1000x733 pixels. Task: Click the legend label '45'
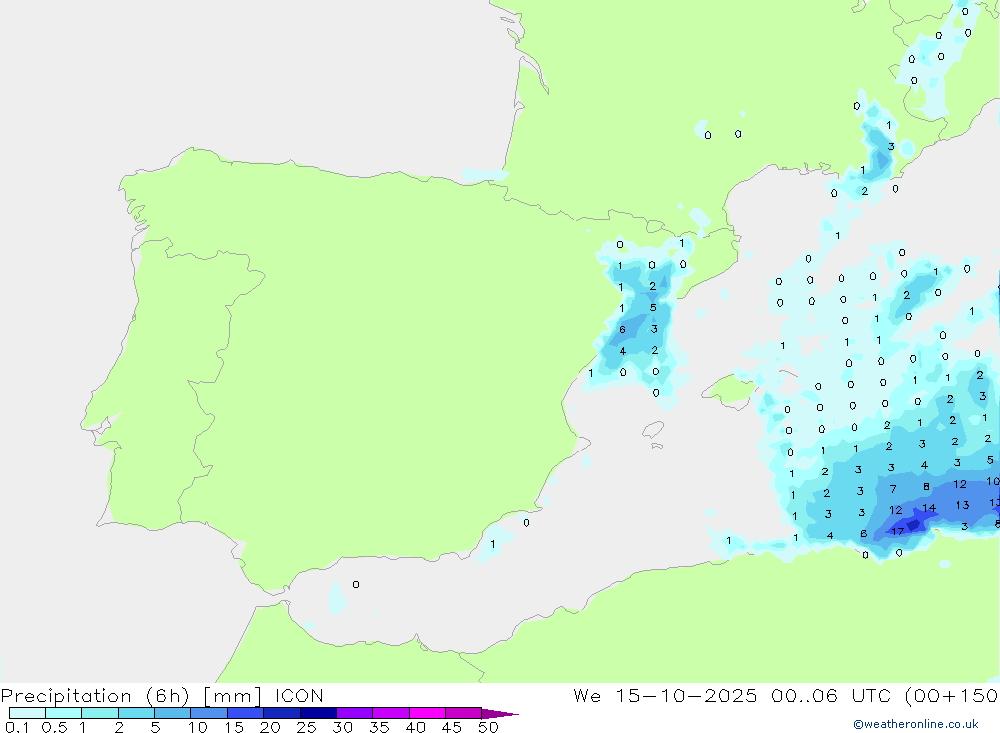452,727
